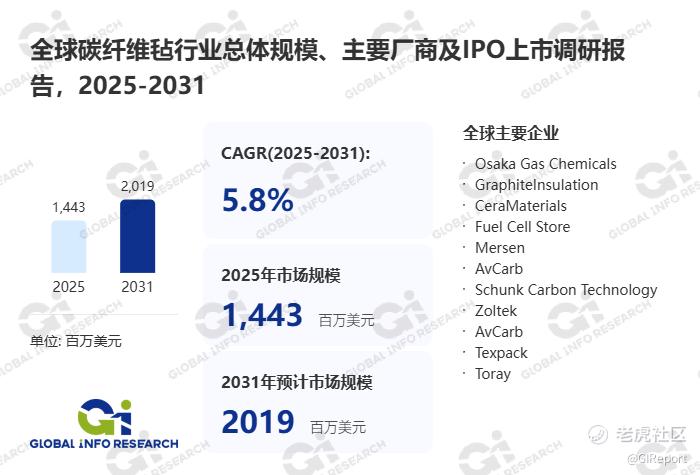Click the large 2019 market size value
This screenshot has width=700, height=475.
[258, 421]
